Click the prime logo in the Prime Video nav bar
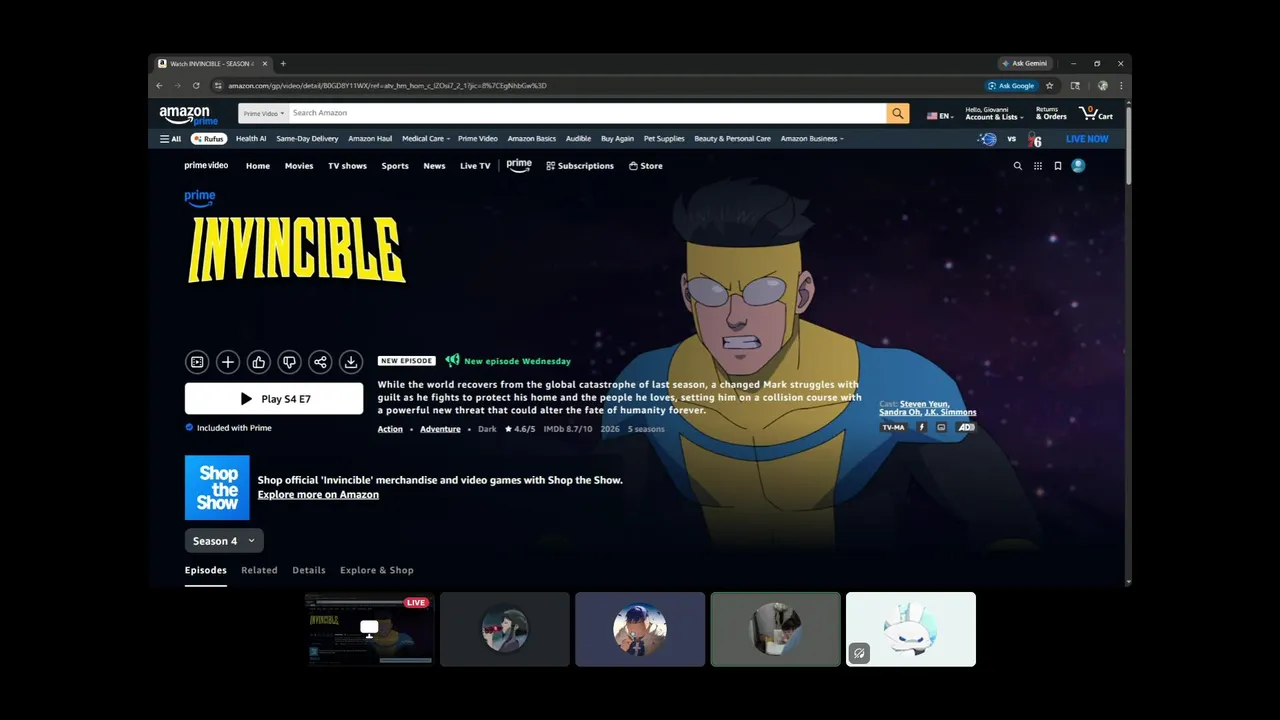Image resolution: width=1280 pixels, height=720 pixels. [x=519, y=166]
